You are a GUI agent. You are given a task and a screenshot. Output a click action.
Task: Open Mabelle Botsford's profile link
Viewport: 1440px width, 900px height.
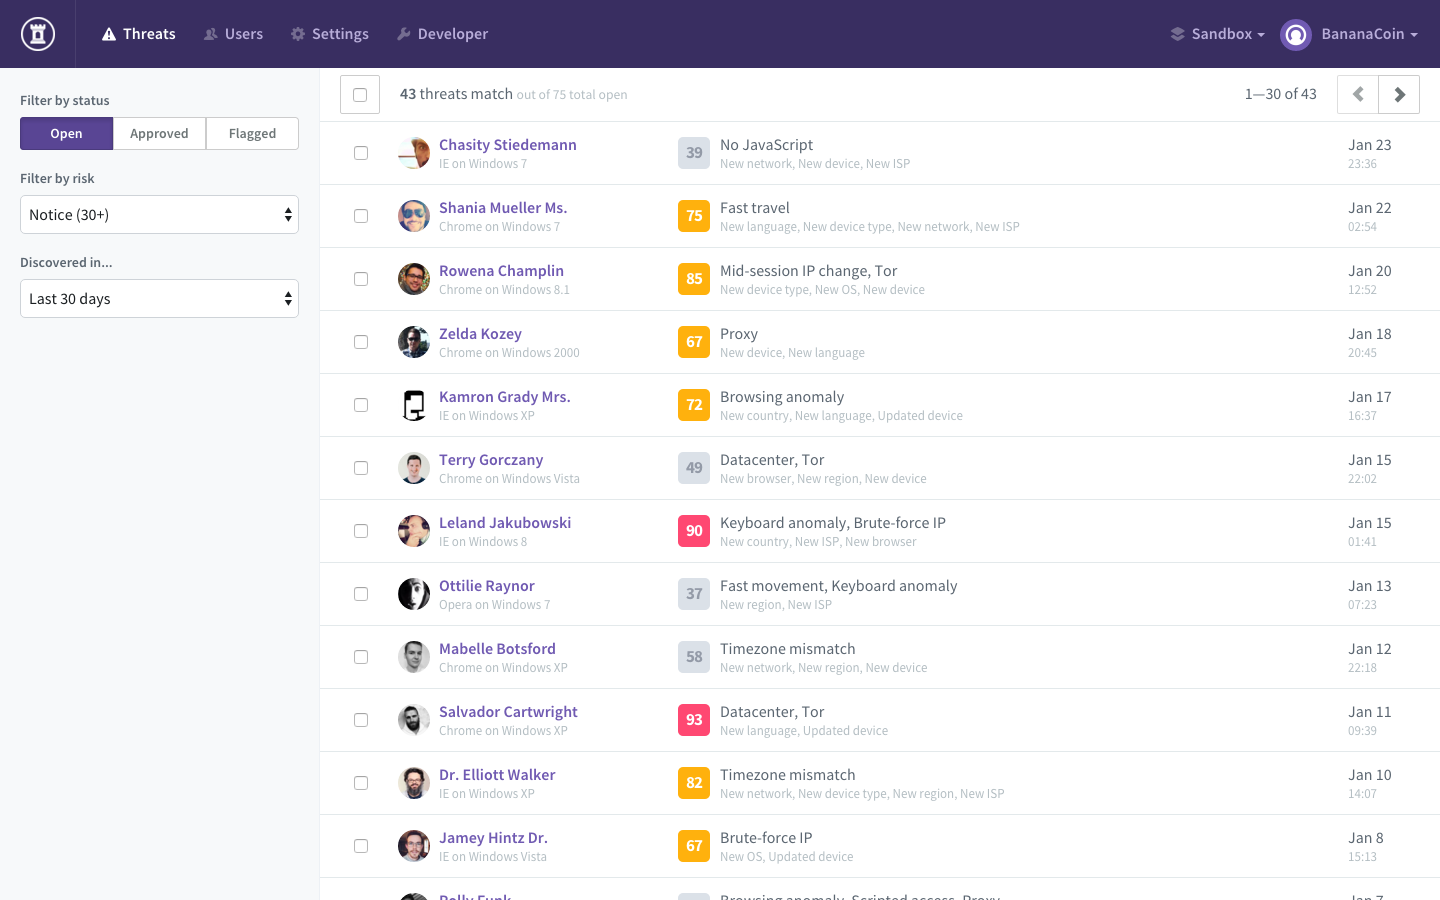click(497, 649)
